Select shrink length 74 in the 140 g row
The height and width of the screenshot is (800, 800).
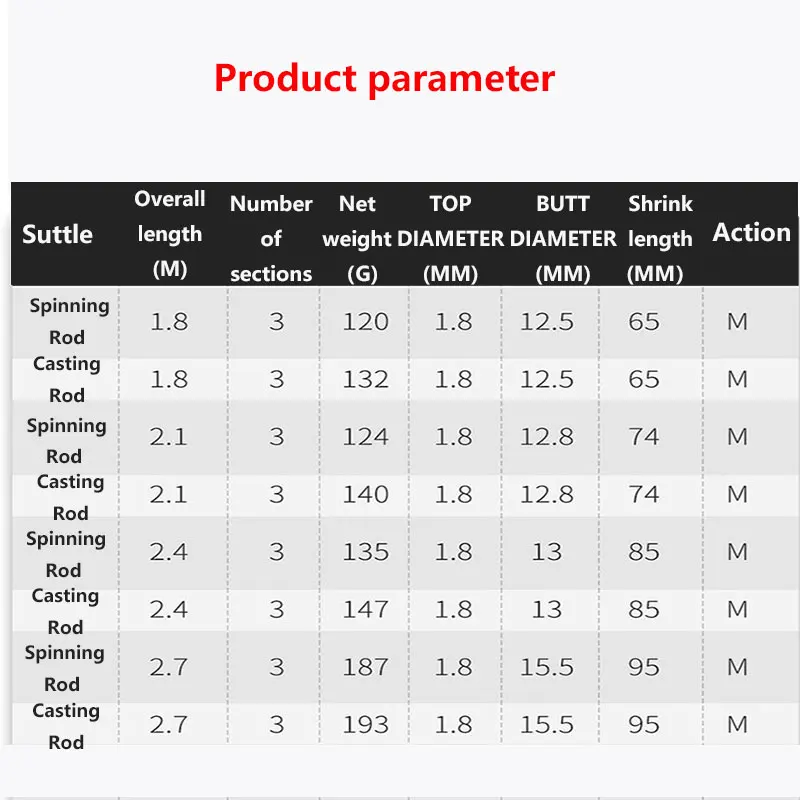(644, 494)
